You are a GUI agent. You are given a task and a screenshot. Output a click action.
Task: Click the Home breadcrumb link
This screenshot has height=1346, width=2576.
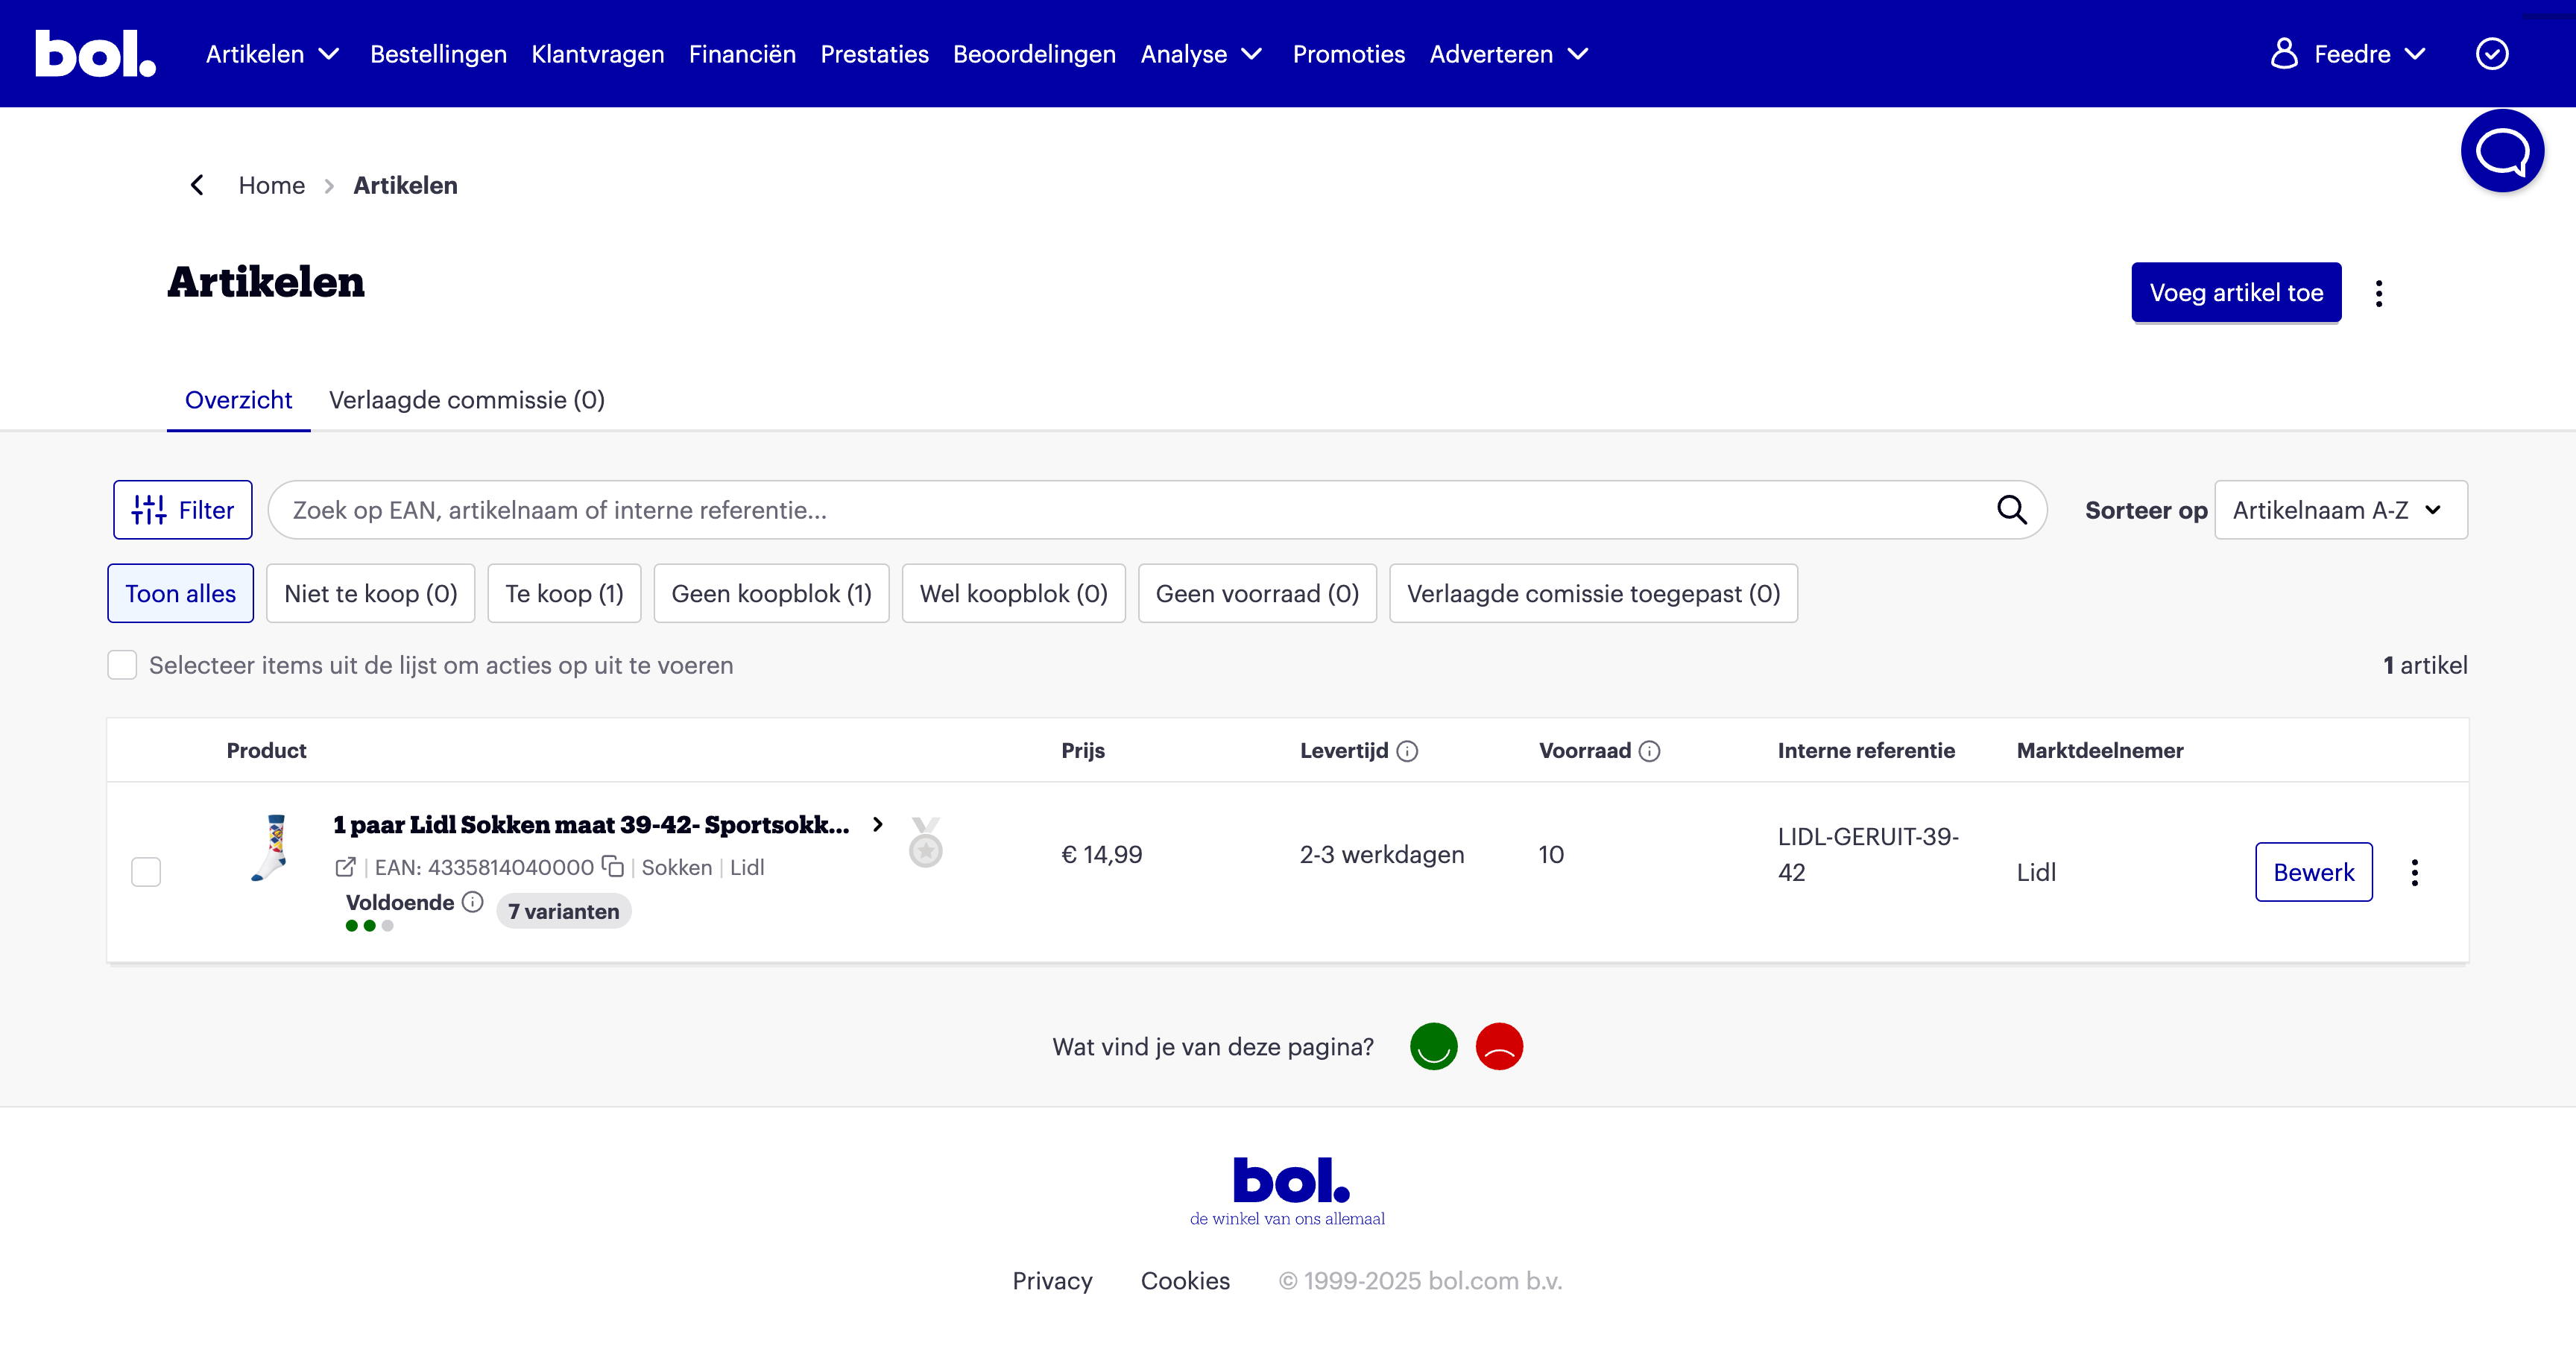(x=271, y=185)
